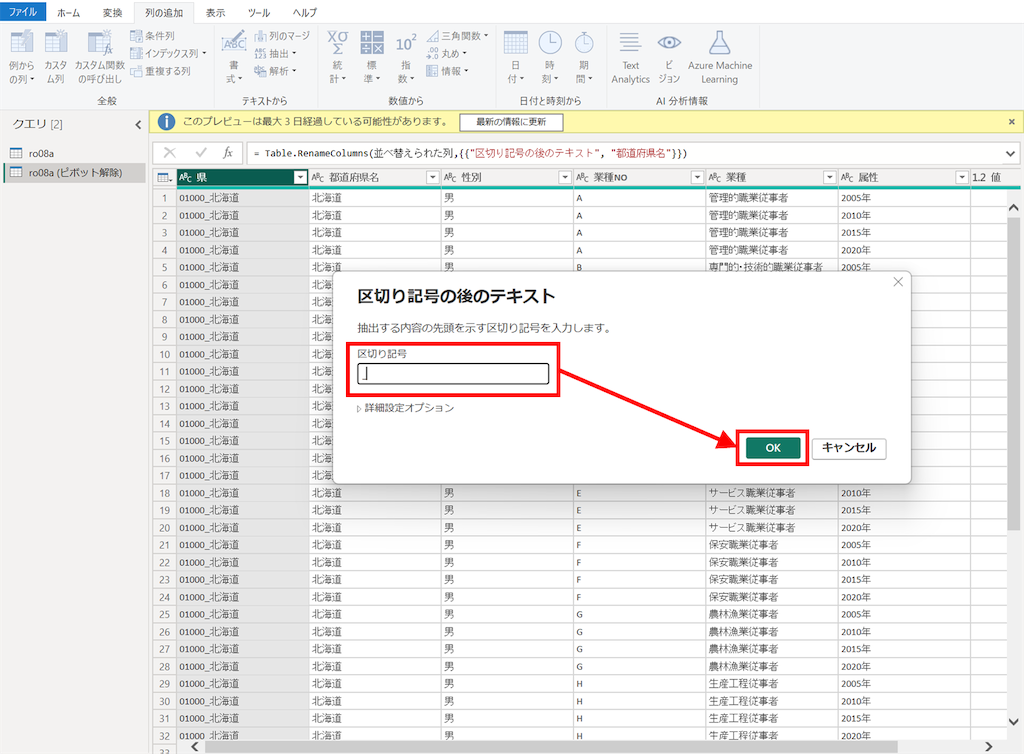
Task: Click the Statistics (統計) sigma icon
Action: click(338, 42)
